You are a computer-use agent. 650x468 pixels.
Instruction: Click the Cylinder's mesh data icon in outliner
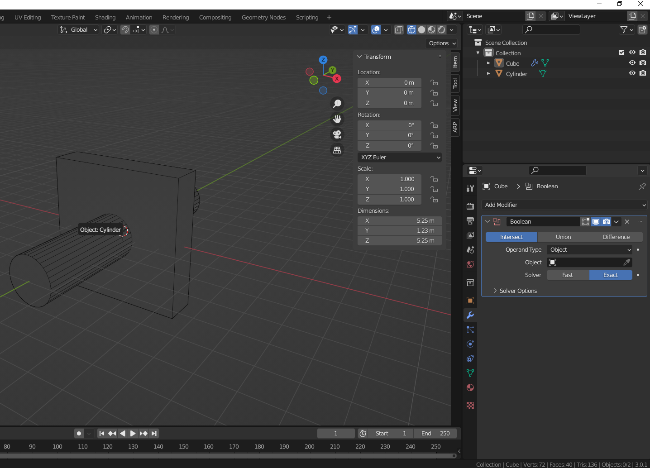click(x=543, y=74)
